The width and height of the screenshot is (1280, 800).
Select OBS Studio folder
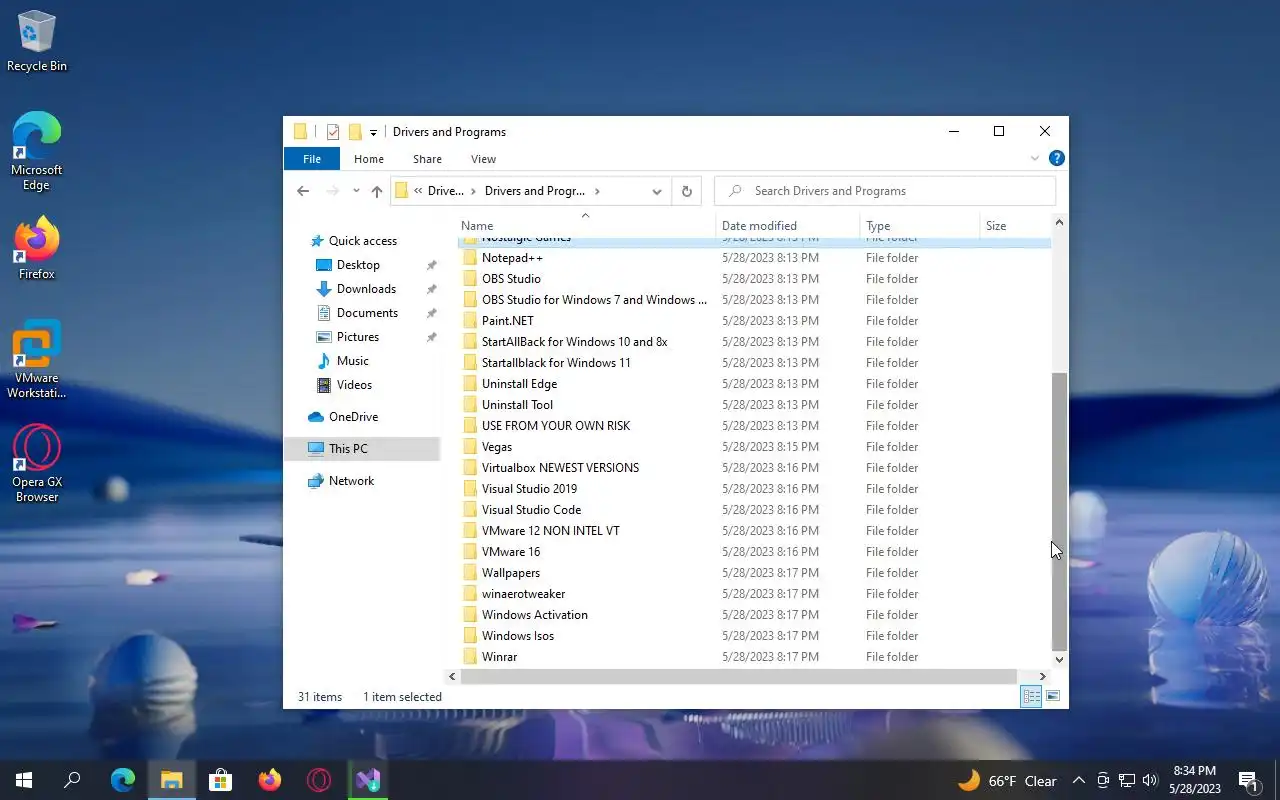point(511,279)
